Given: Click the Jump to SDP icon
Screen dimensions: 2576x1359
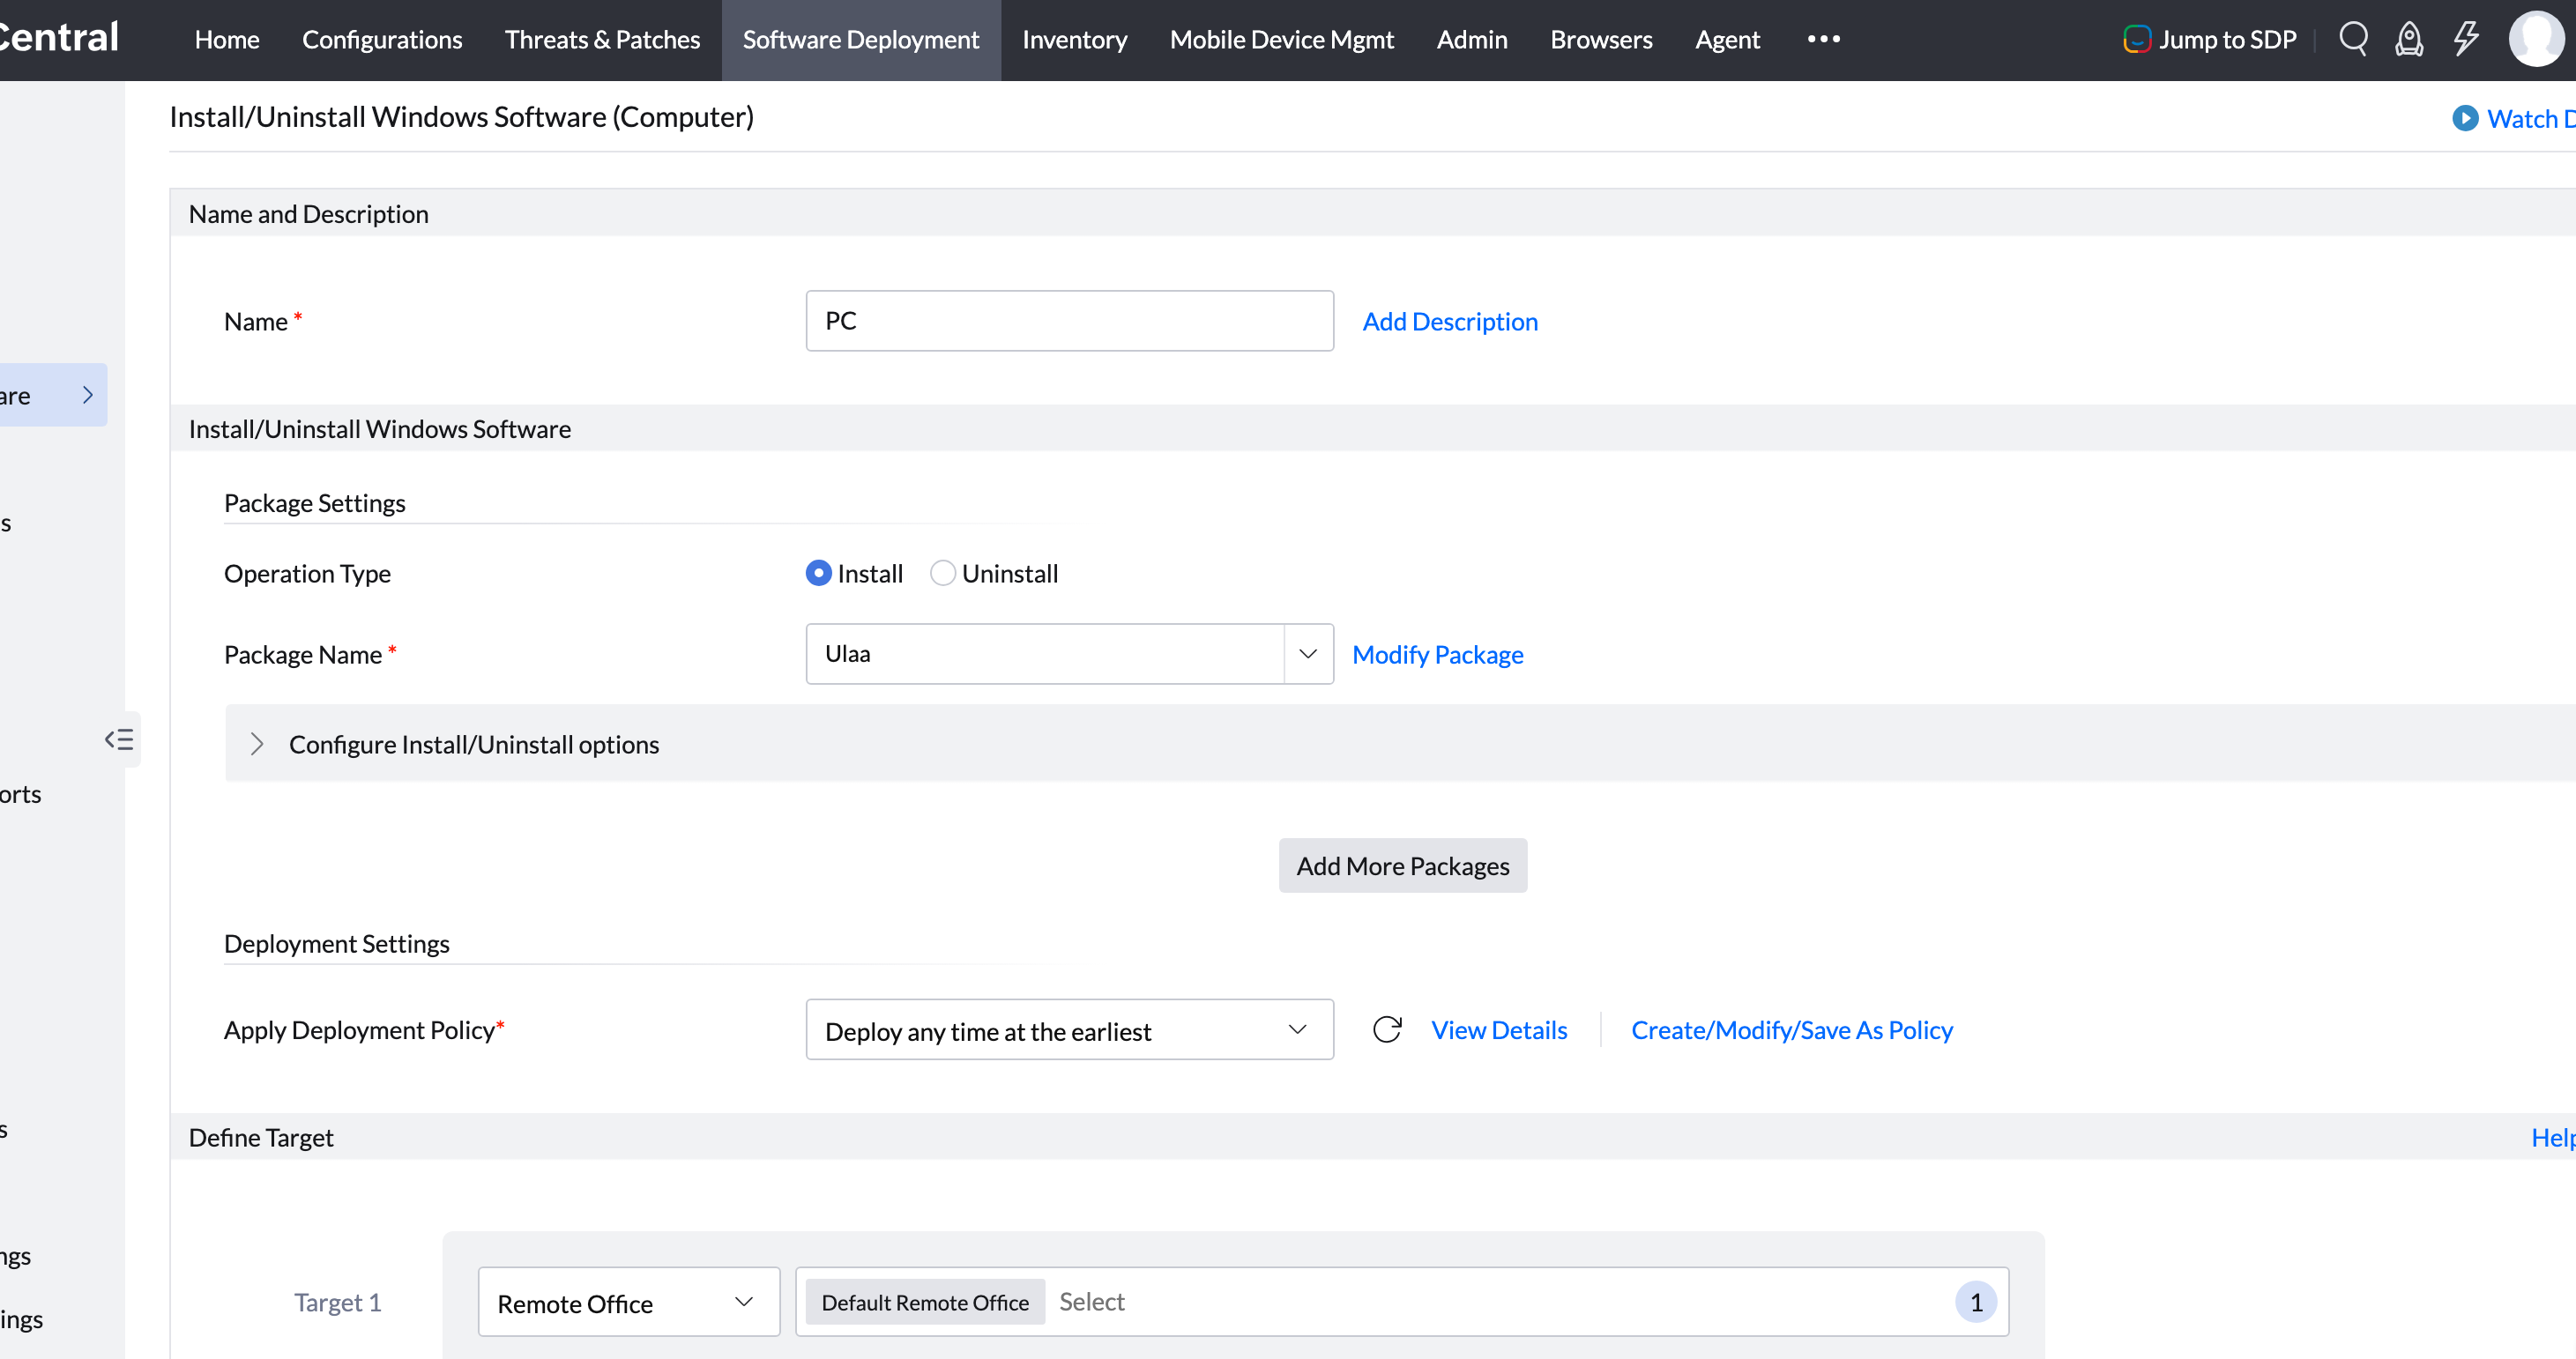Looking at the screenshot, I should click(2136, 39).
